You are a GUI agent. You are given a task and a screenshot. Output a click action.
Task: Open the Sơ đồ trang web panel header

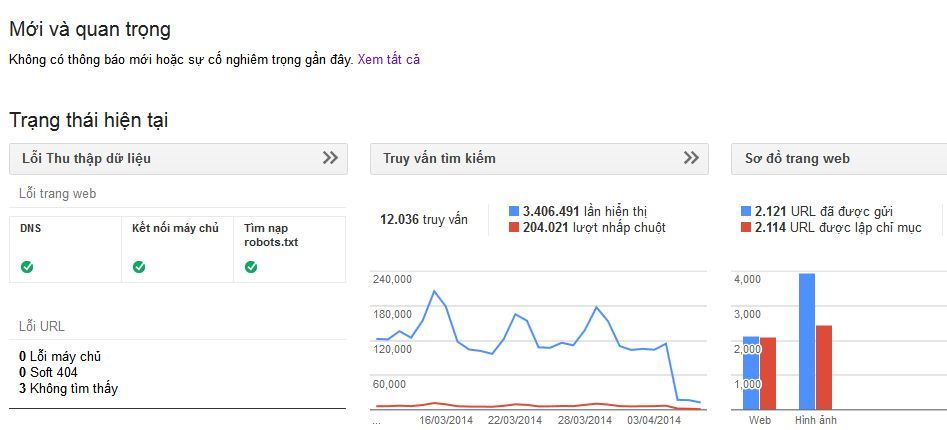[839, 159]
